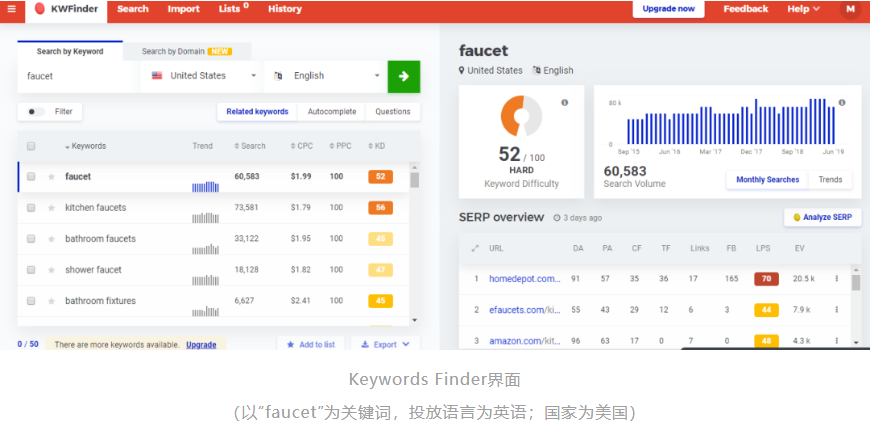
Task: Sort by the KD column header
Action: [x=376, y=146]
